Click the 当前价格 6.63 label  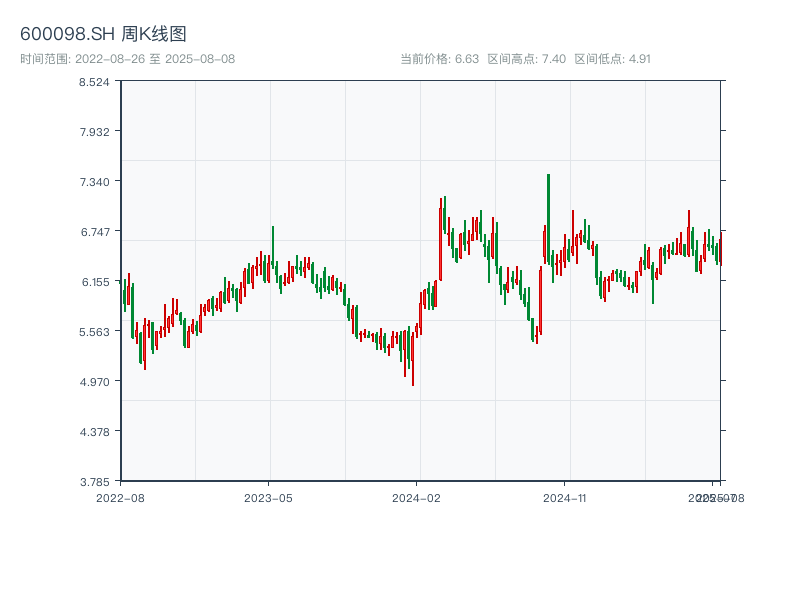[439, 59]
